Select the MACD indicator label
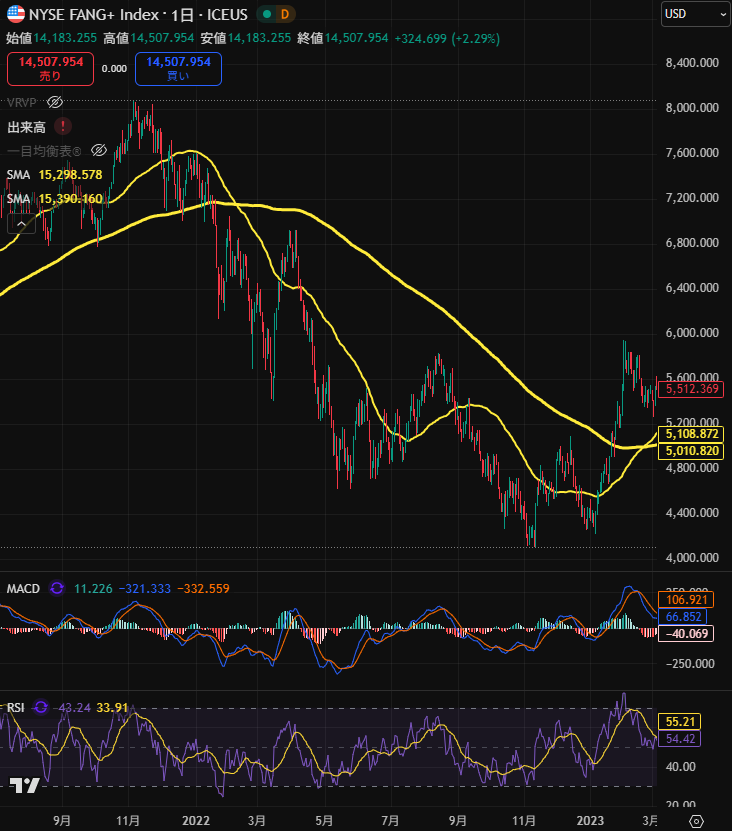The width and height of the screenshot is (732, 831). pyautogui.click(x=23, y=589)
